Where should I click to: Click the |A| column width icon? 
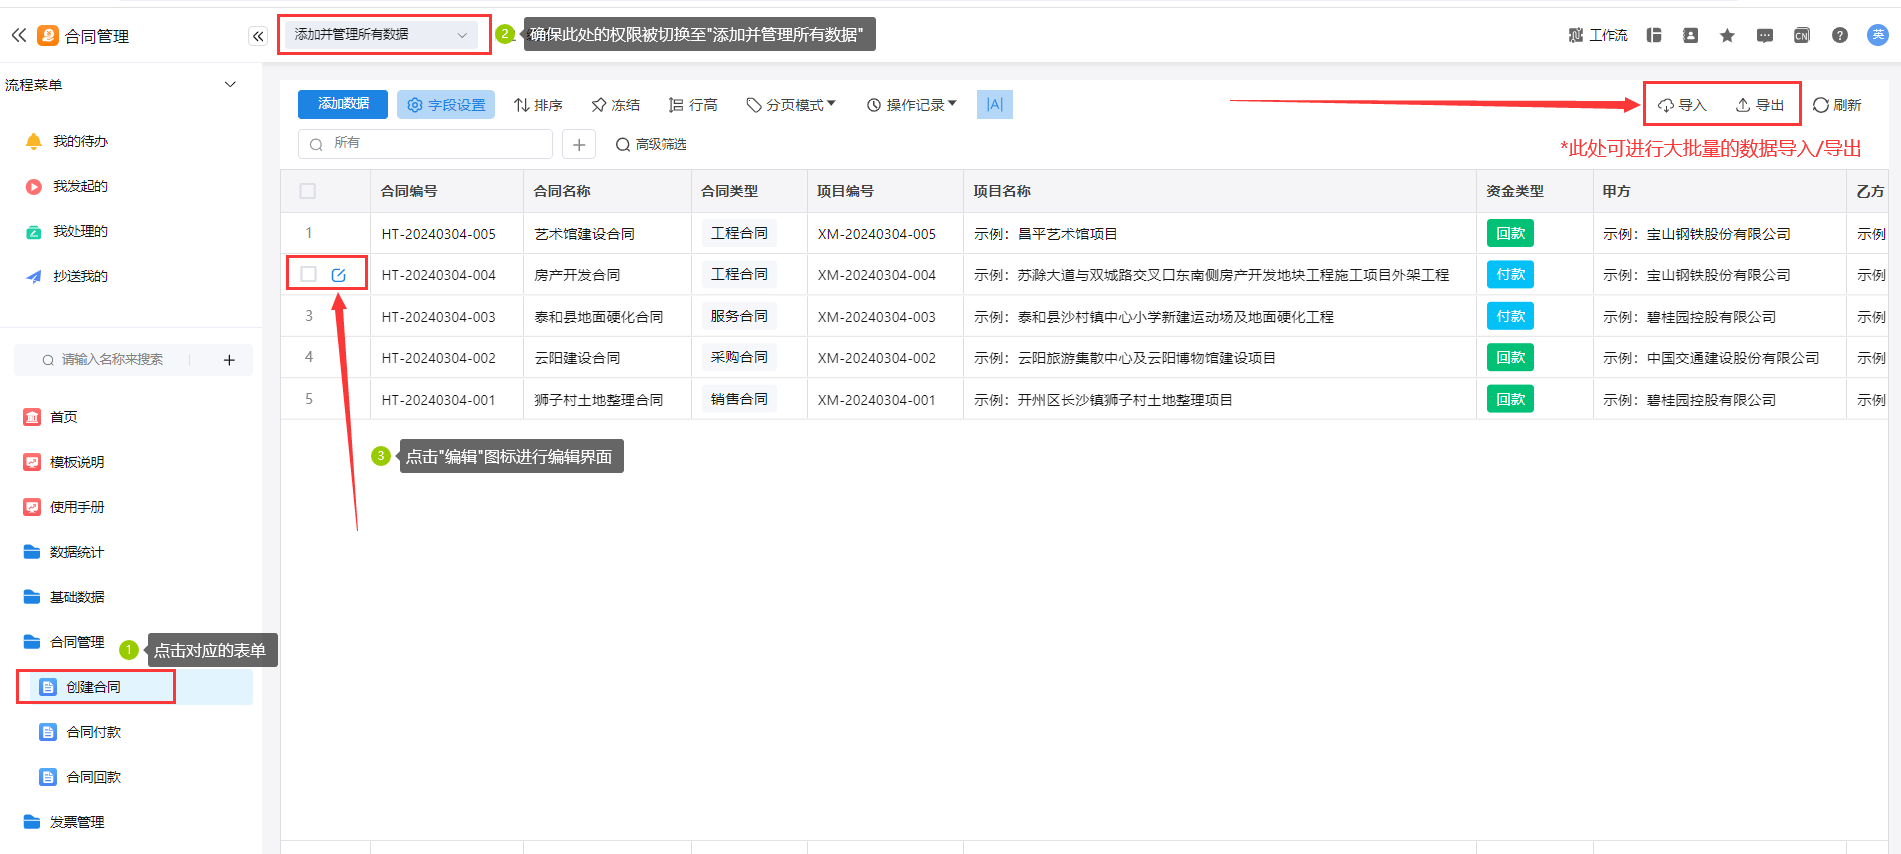(x=994, y=104)
